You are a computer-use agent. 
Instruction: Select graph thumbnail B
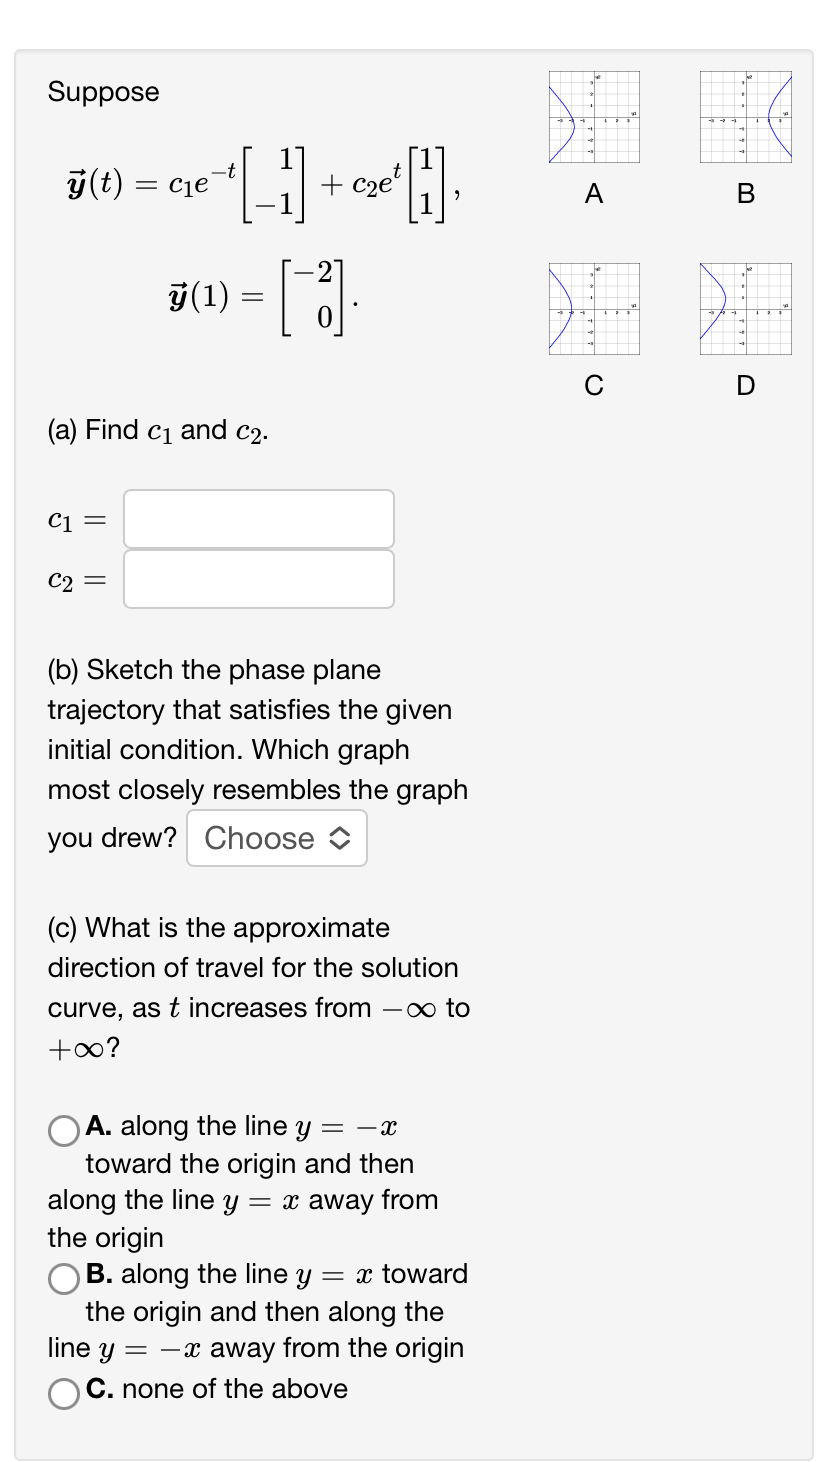point(745,117)
